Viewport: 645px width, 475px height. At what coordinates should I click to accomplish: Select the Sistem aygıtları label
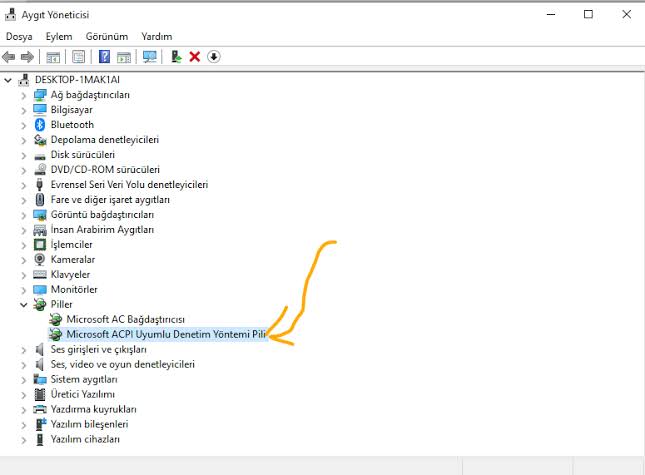pyautogui.click(x=84, y=379)
